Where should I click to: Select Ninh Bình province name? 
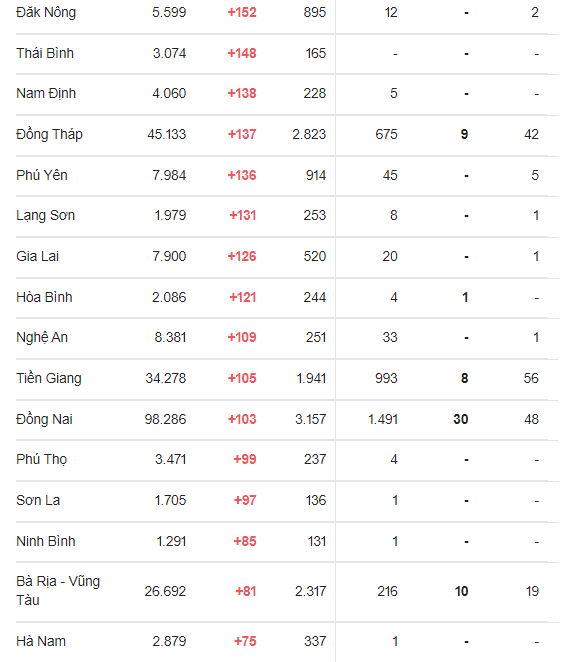[46, 541]
